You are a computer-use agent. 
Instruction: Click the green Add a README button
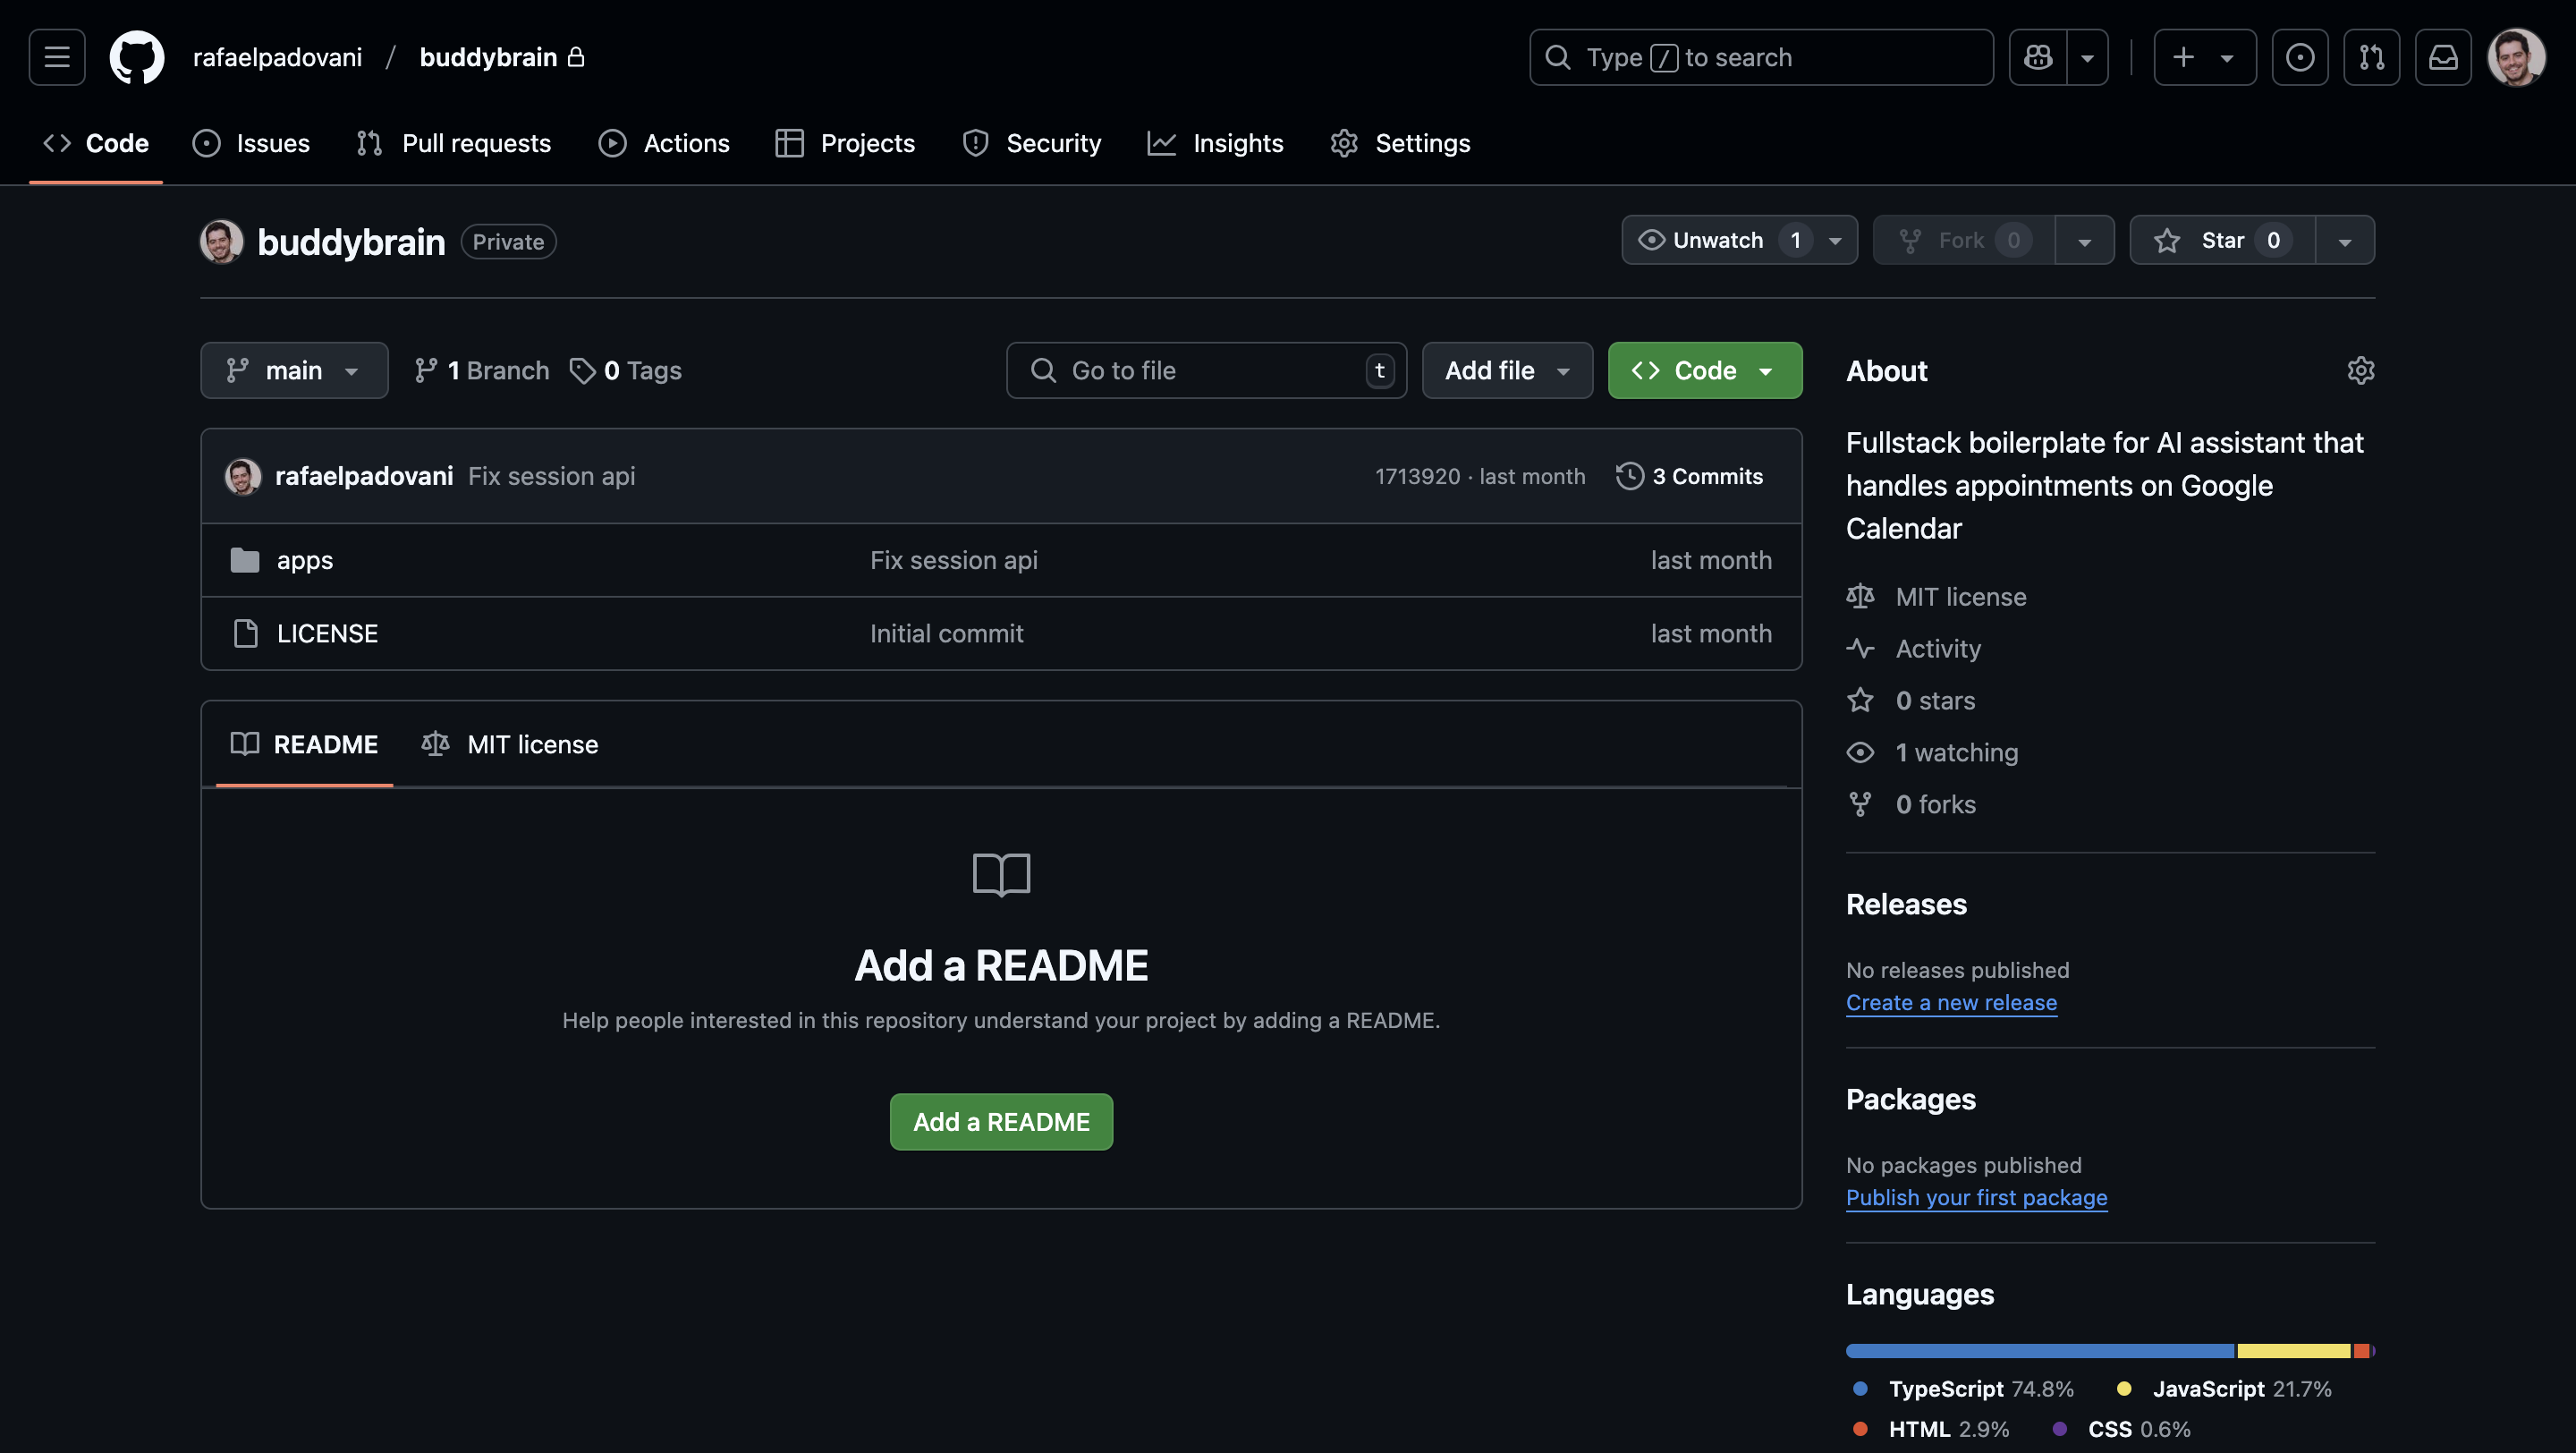(x=1001, y=1121)
